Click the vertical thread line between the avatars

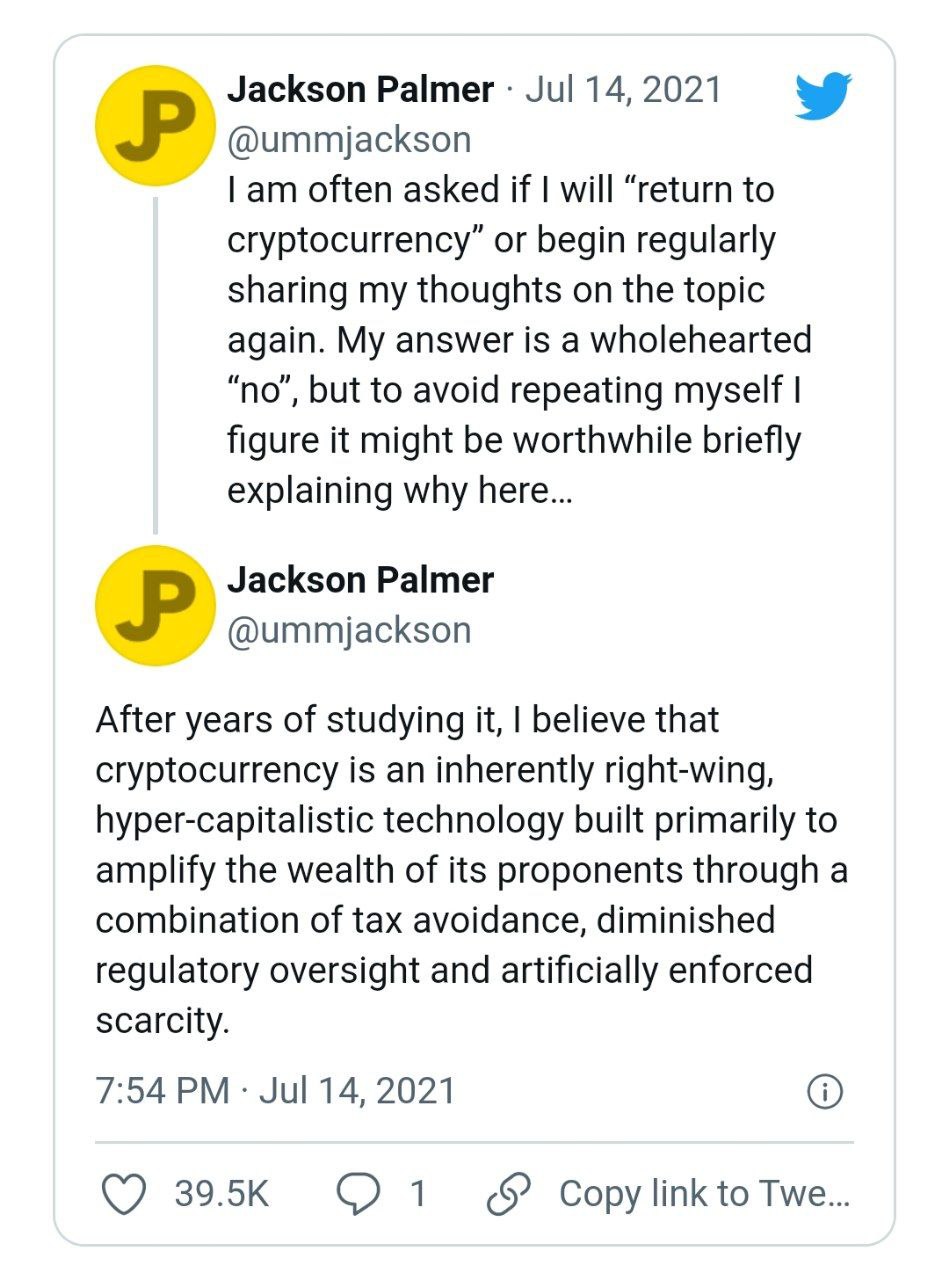tap(155, 365)
